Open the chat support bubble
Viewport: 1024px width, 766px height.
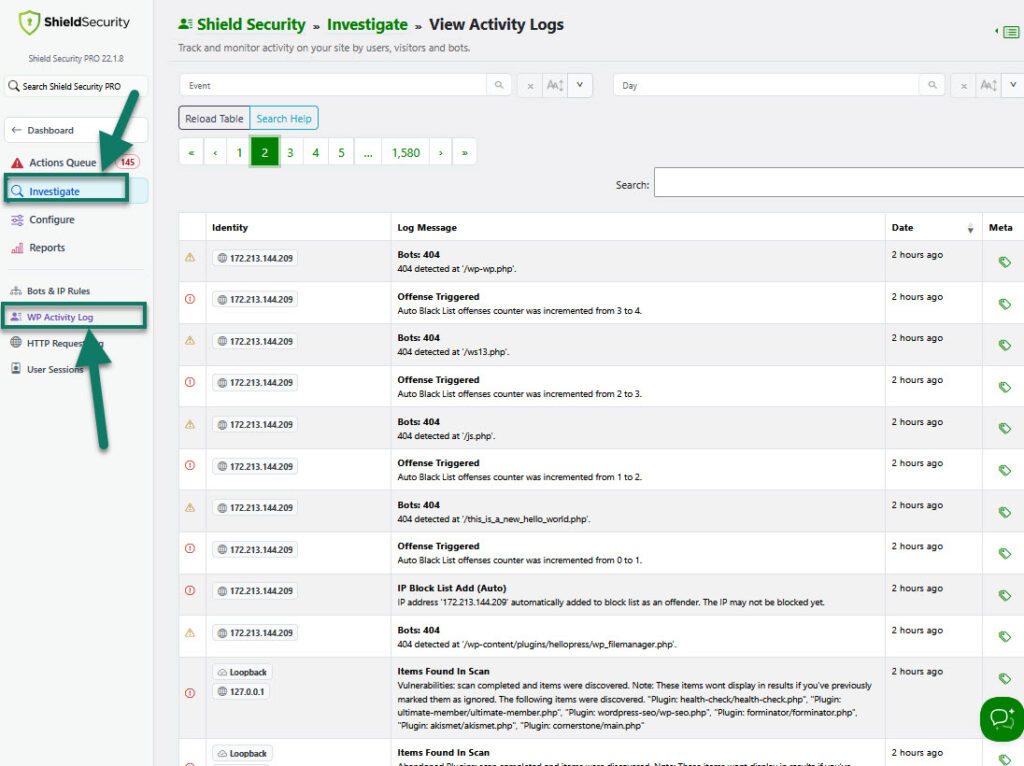(1002, 718)
